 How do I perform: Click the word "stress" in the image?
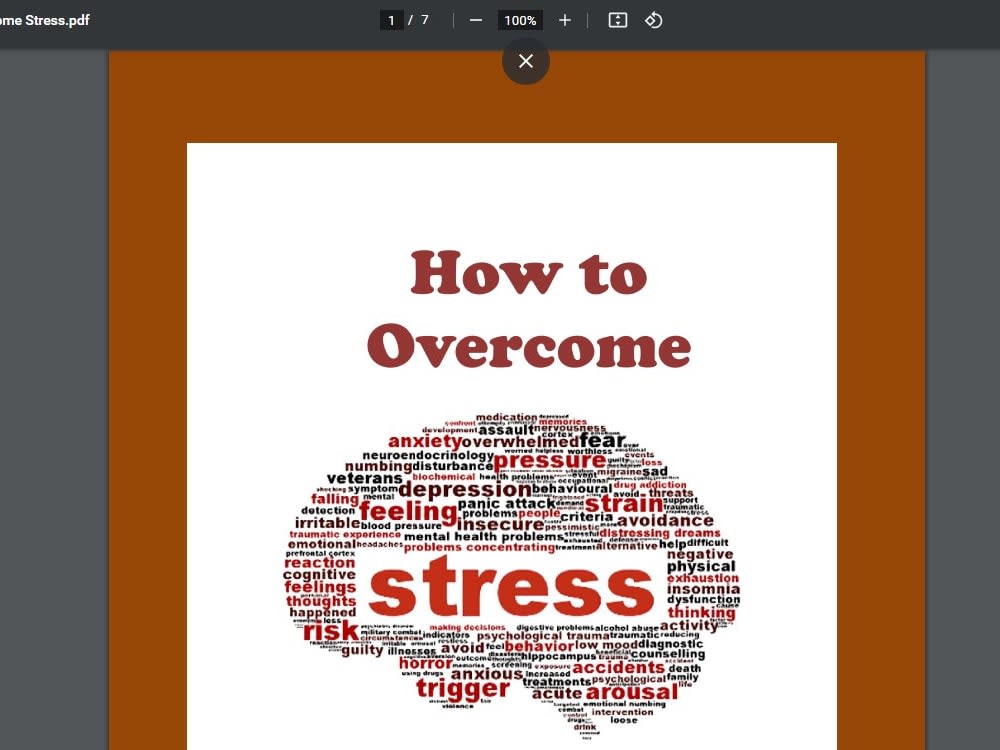tap(510, 588)
